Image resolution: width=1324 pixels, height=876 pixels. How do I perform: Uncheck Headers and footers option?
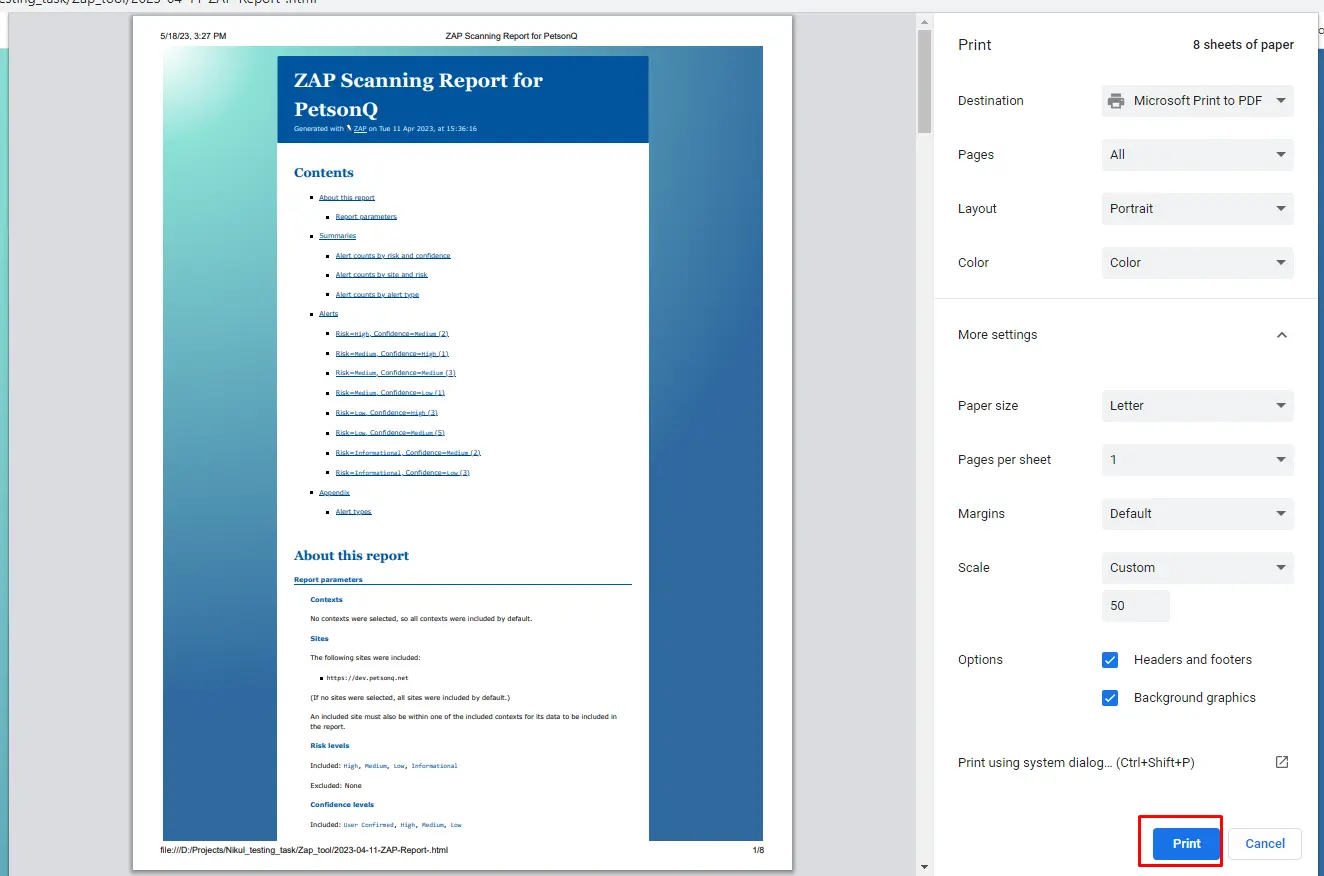pyautogui.click(x=1110, y=660)
